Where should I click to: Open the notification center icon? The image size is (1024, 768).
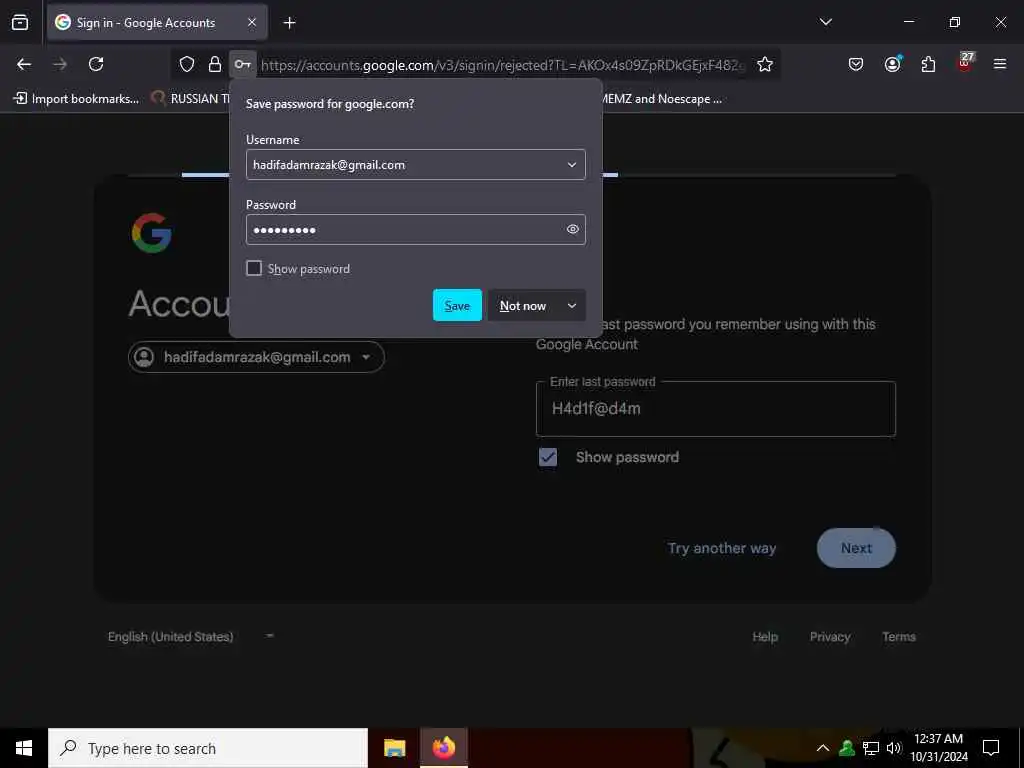[991, 748]
